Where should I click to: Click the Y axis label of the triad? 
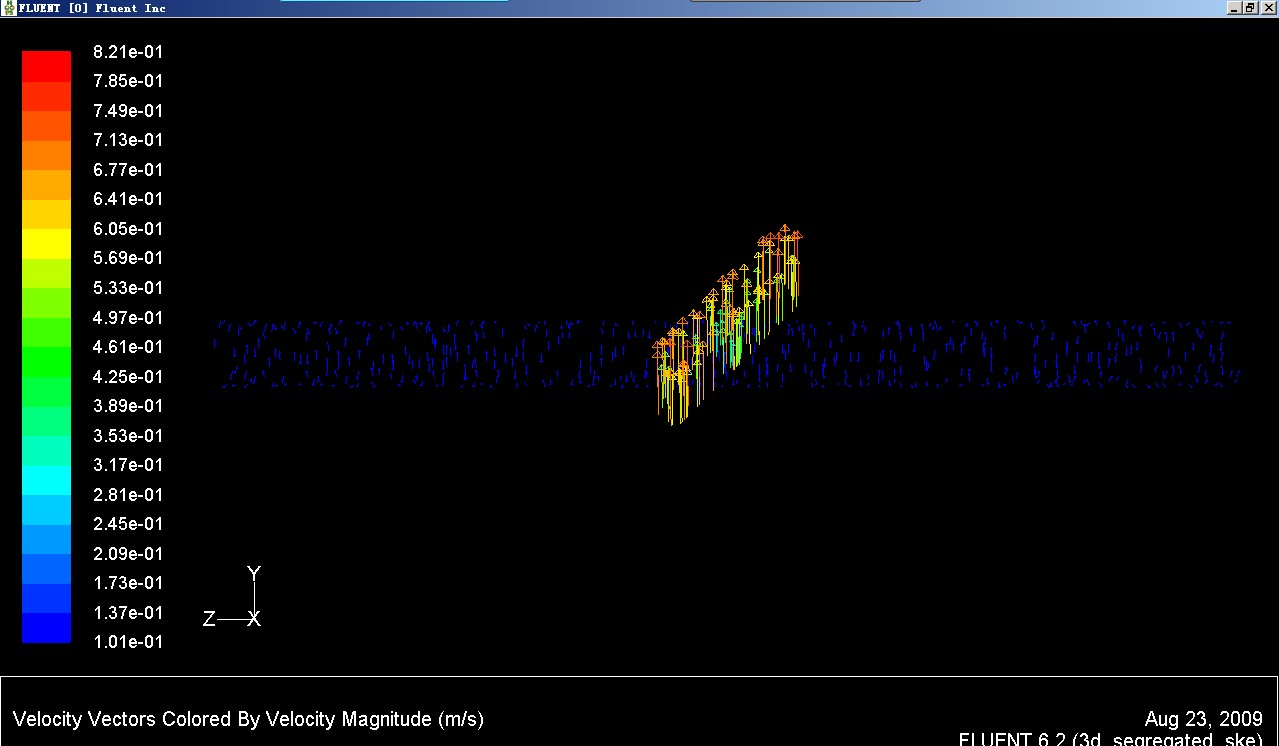(254, 573)
